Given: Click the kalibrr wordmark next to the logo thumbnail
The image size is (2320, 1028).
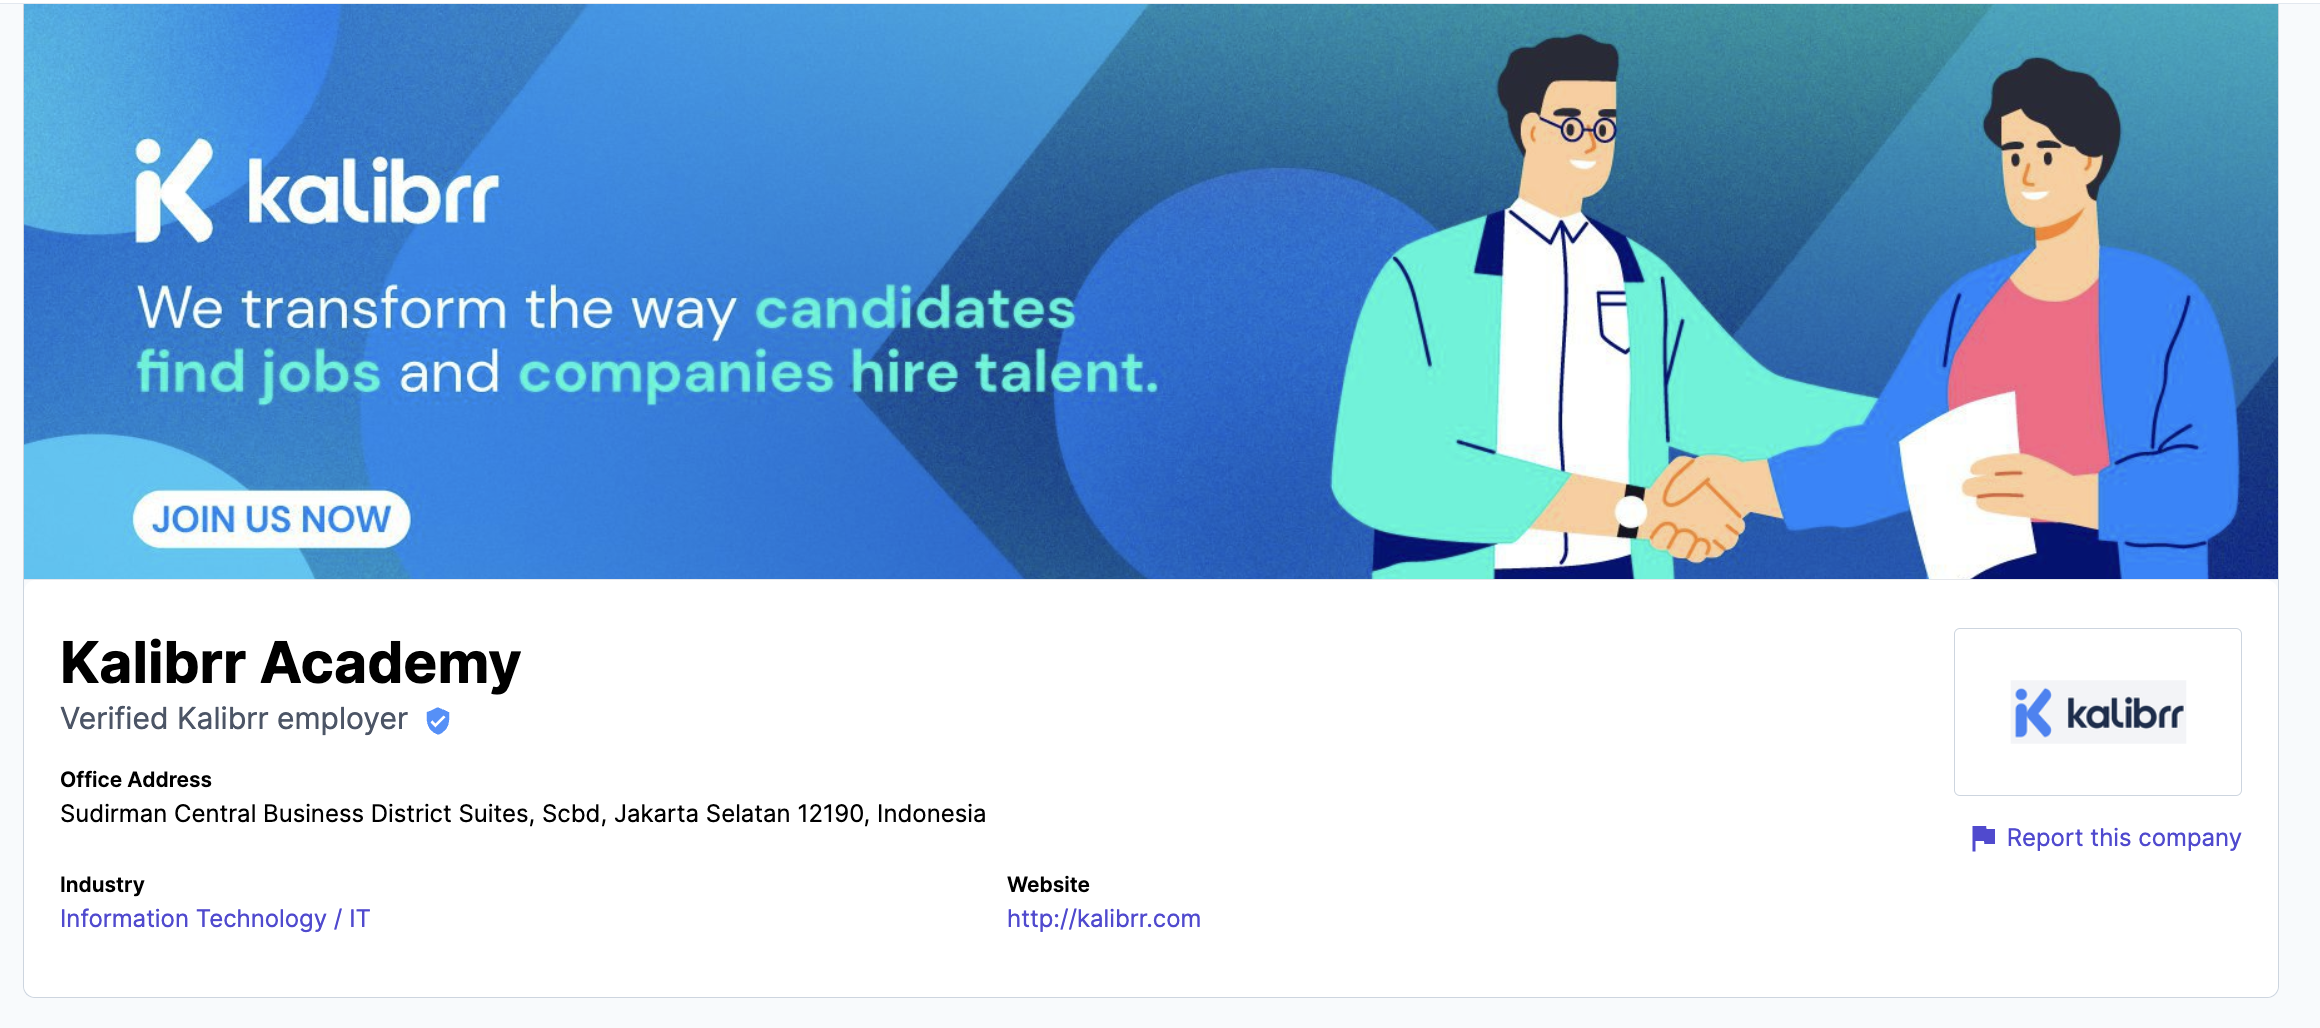Looking at the screenshot, I should 2122,711.
